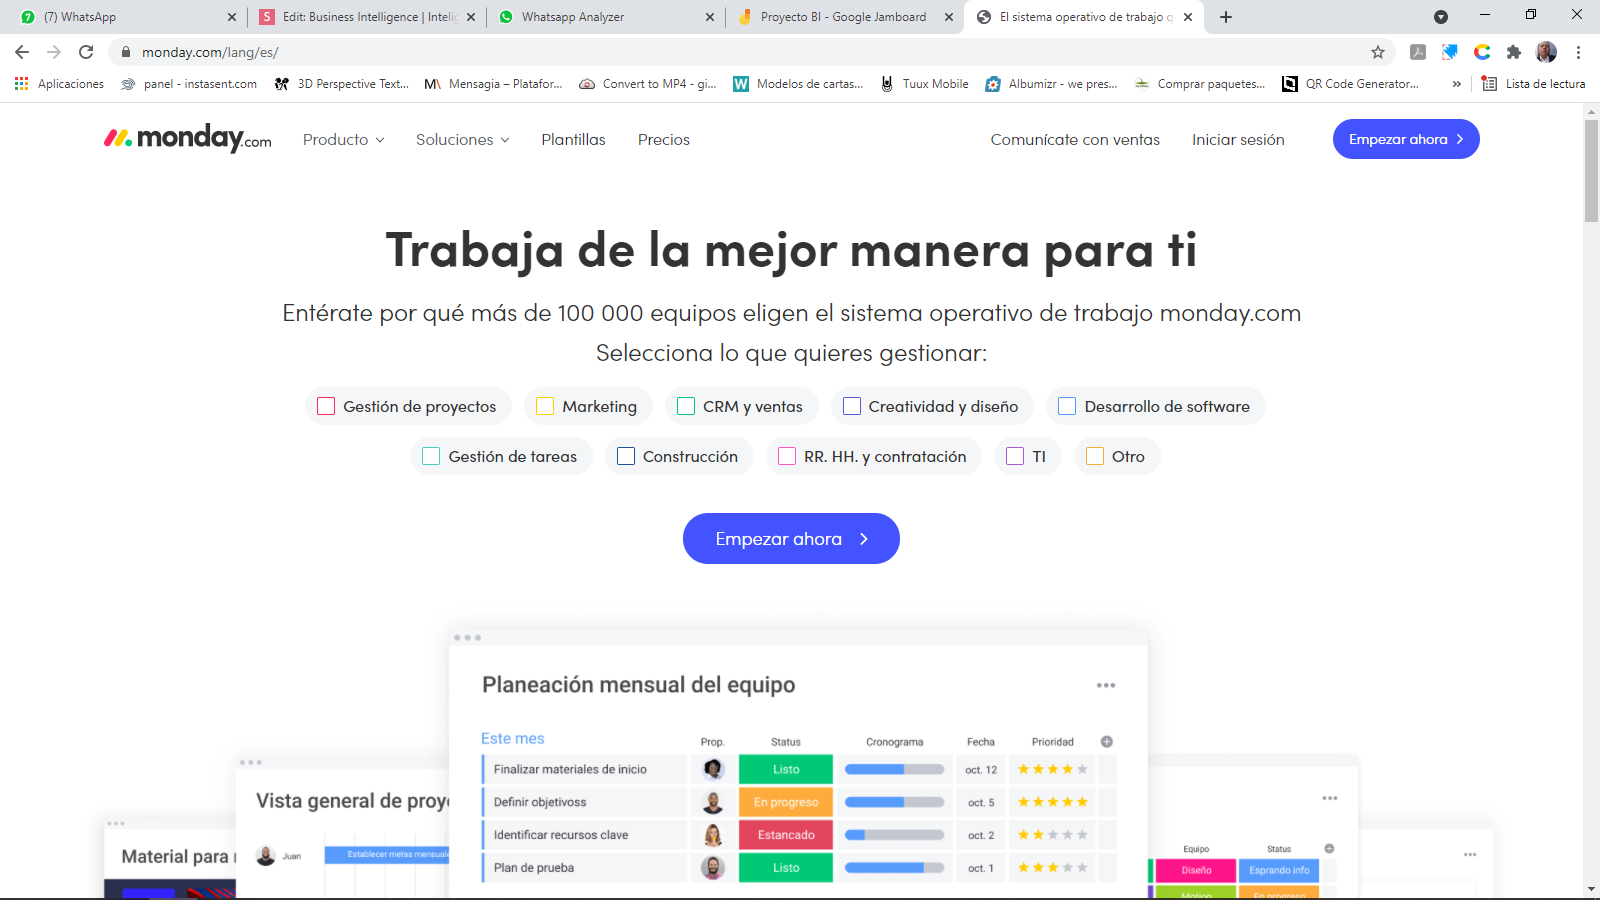
Task: Click the site lock icon in the address bar
Action: (126, 52)
